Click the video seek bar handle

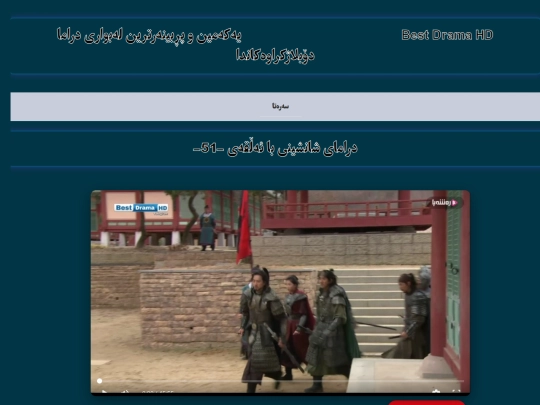pyautogui.click(x=100, y=381)
